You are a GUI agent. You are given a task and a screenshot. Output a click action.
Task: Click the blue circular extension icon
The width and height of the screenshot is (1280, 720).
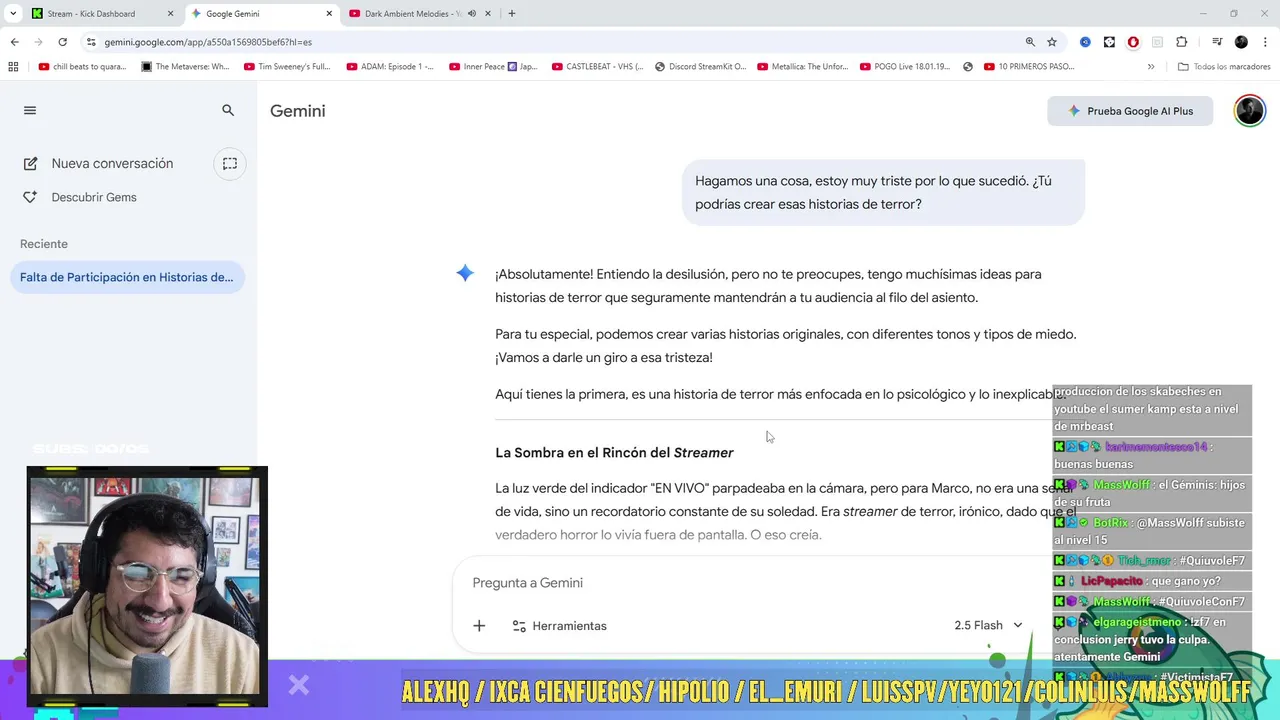tap(1085, 42)
